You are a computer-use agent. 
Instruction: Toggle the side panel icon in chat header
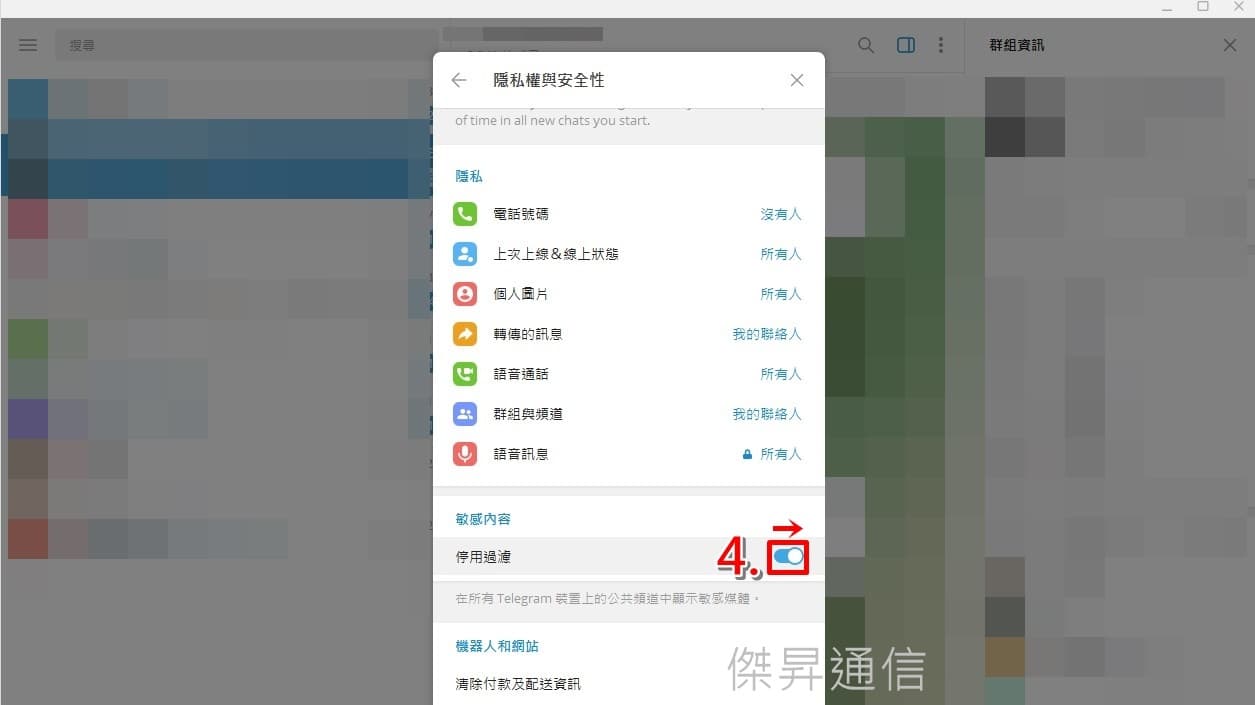click(906, 45)
